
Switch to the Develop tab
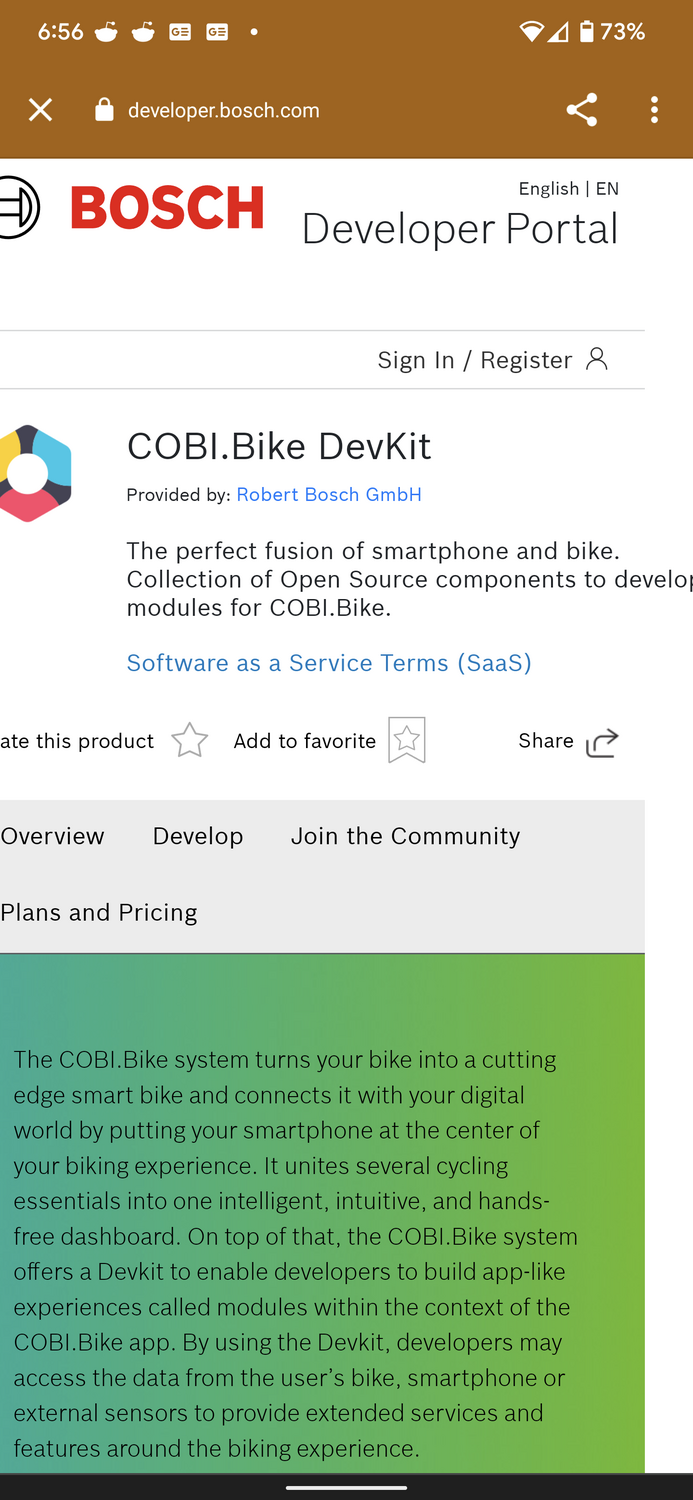pos(198,836)
